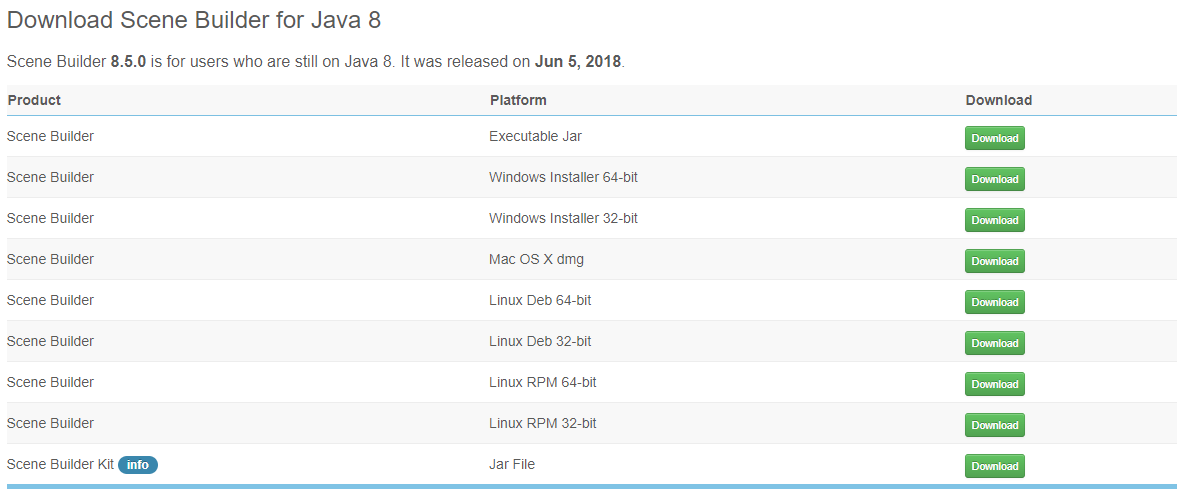
Task: Download the Executable Jar version
Action: point(995,138)
